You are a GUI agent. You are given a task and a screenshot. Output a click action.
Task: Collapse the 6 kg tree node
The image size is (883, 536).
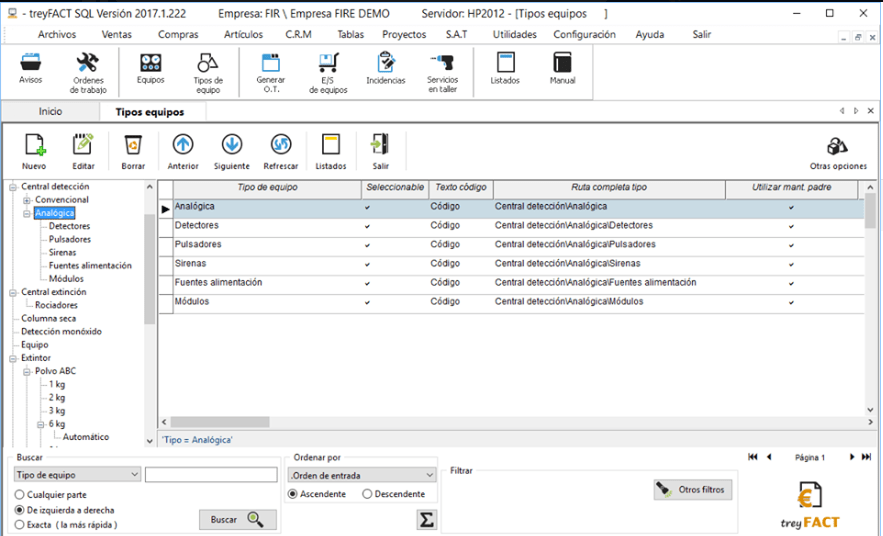(41, 424)
